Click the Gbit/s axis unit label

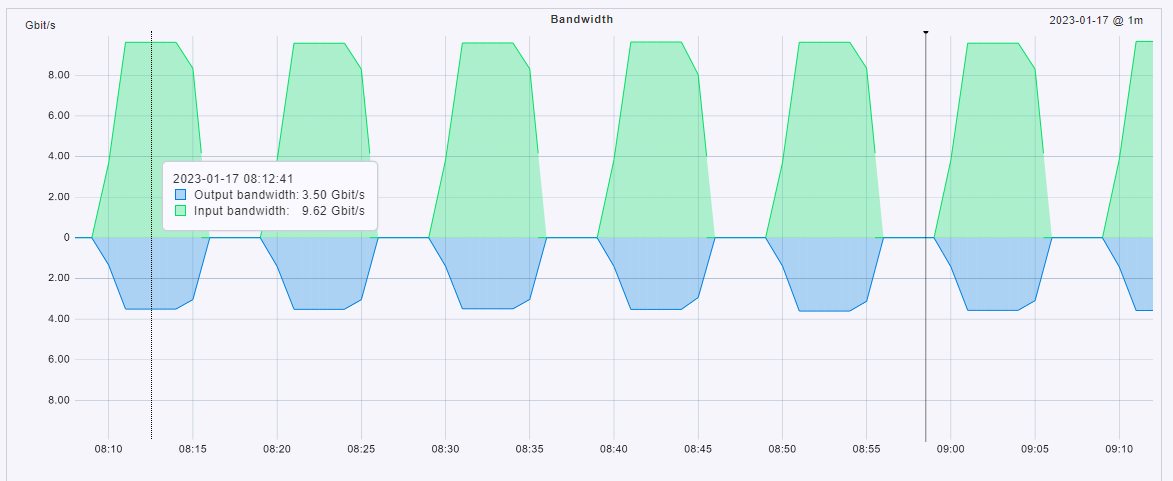(x=40, y=25)
